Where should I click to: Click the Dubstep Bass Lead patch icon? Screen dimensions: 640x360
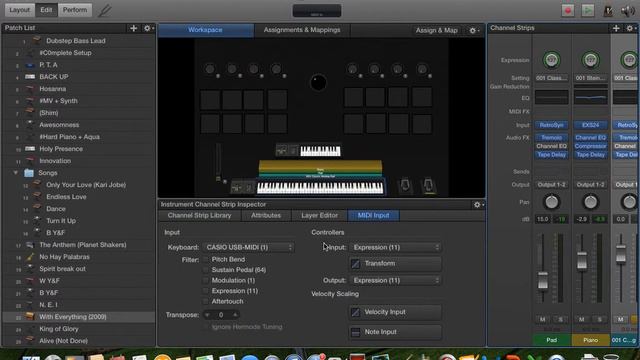(x=37, y=40)
